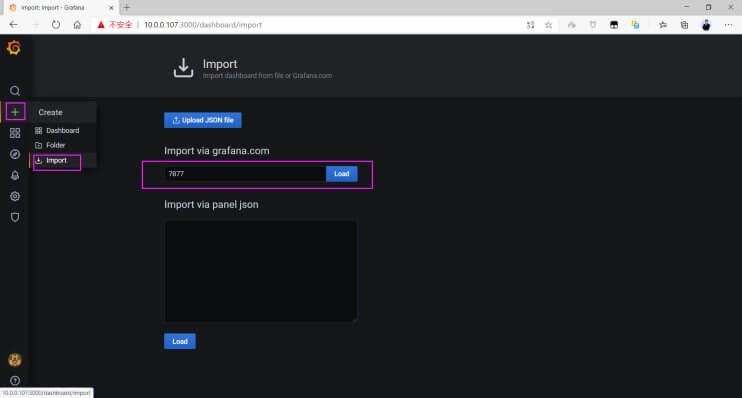Open the Alerting bell icon
Screen dimensions: 742x398
point(15,176)
